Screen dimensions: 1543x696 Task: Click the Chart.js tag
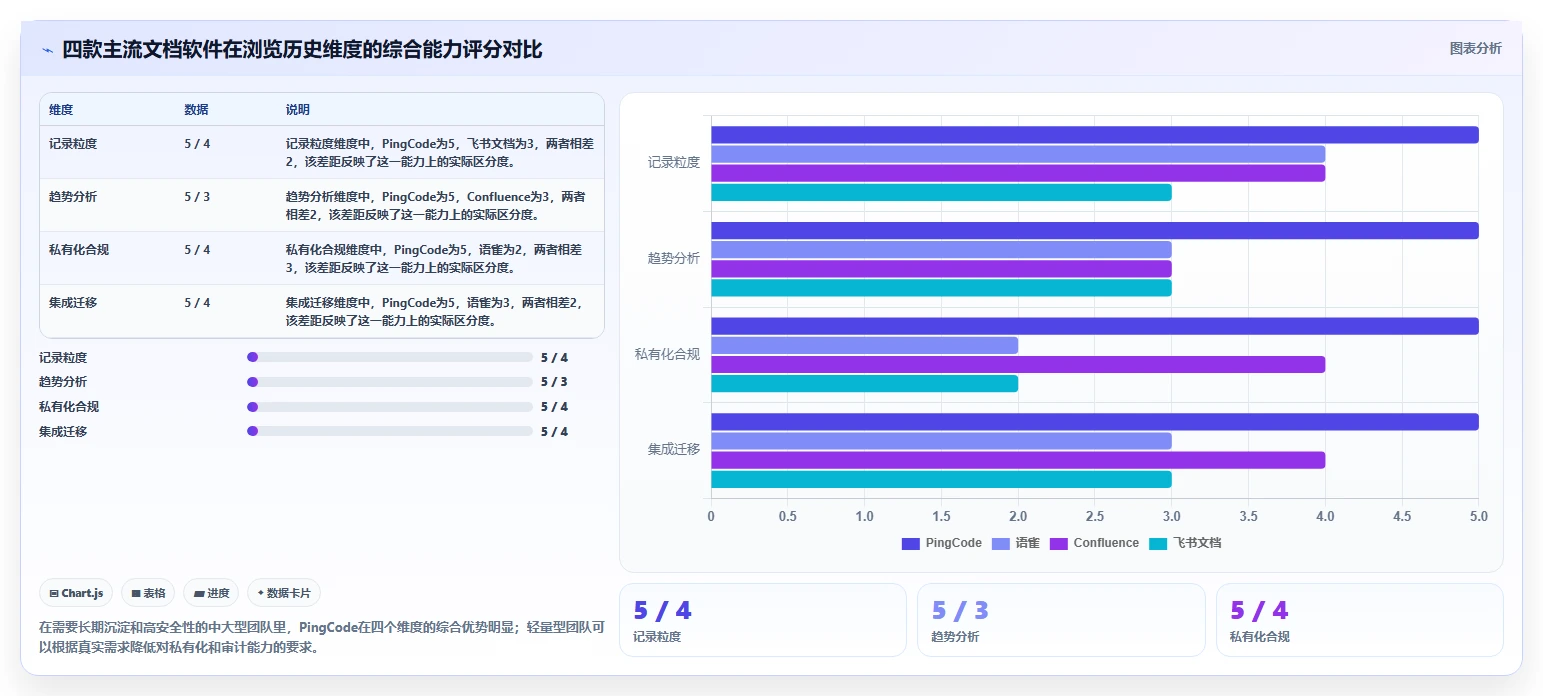coord(77,593)
